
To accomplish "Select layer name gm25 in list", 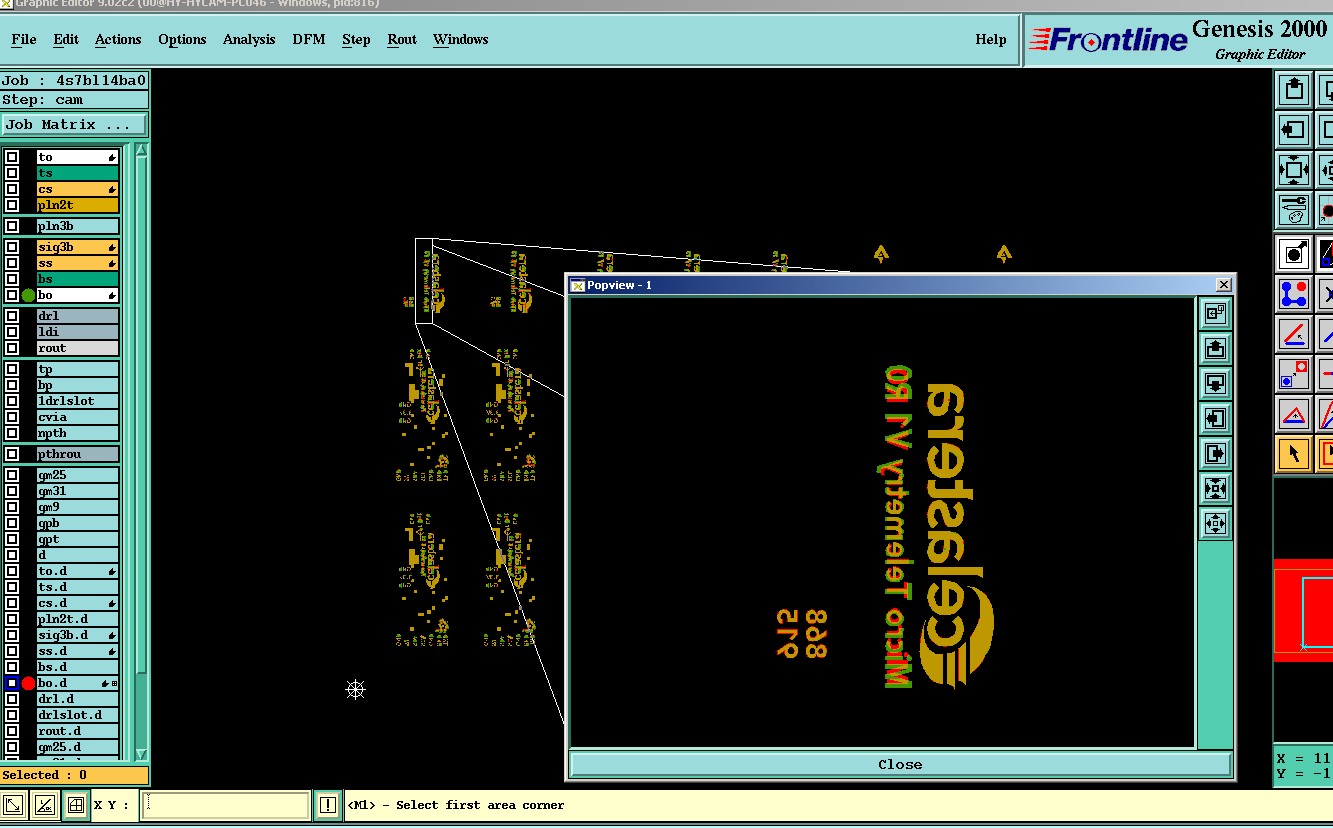I will click(x=78, y=475).
